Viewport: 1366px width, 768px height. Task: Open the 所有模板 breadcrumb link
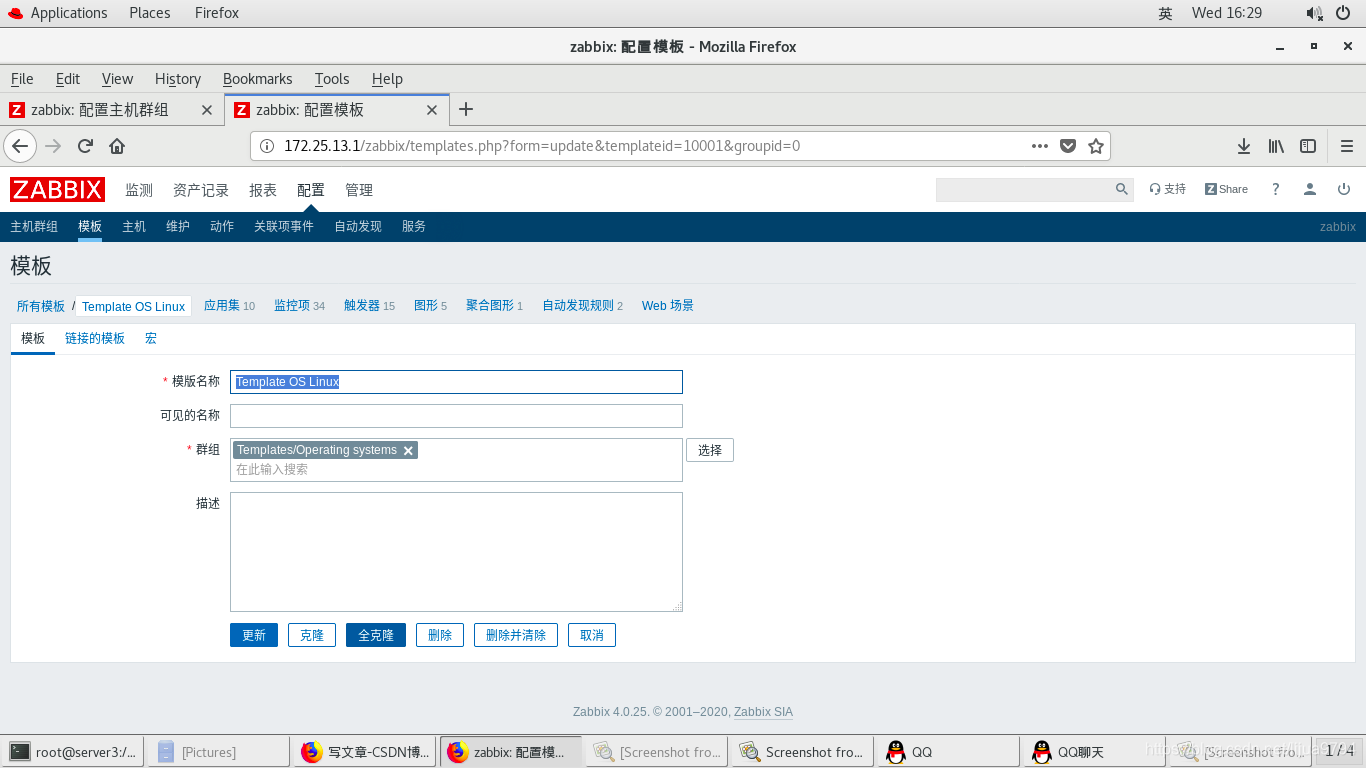tap(41, 306)
